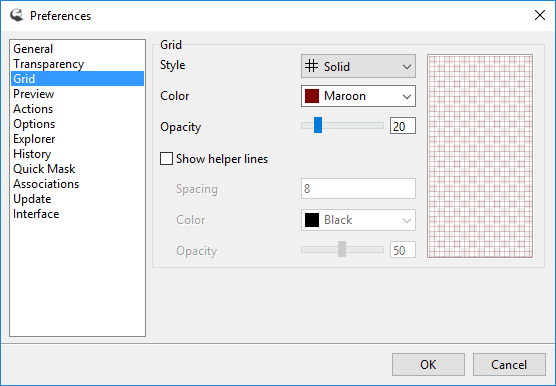Open the Maroon grid color dropdown
This screenshot has width=556, height=386.
(358, 96)
